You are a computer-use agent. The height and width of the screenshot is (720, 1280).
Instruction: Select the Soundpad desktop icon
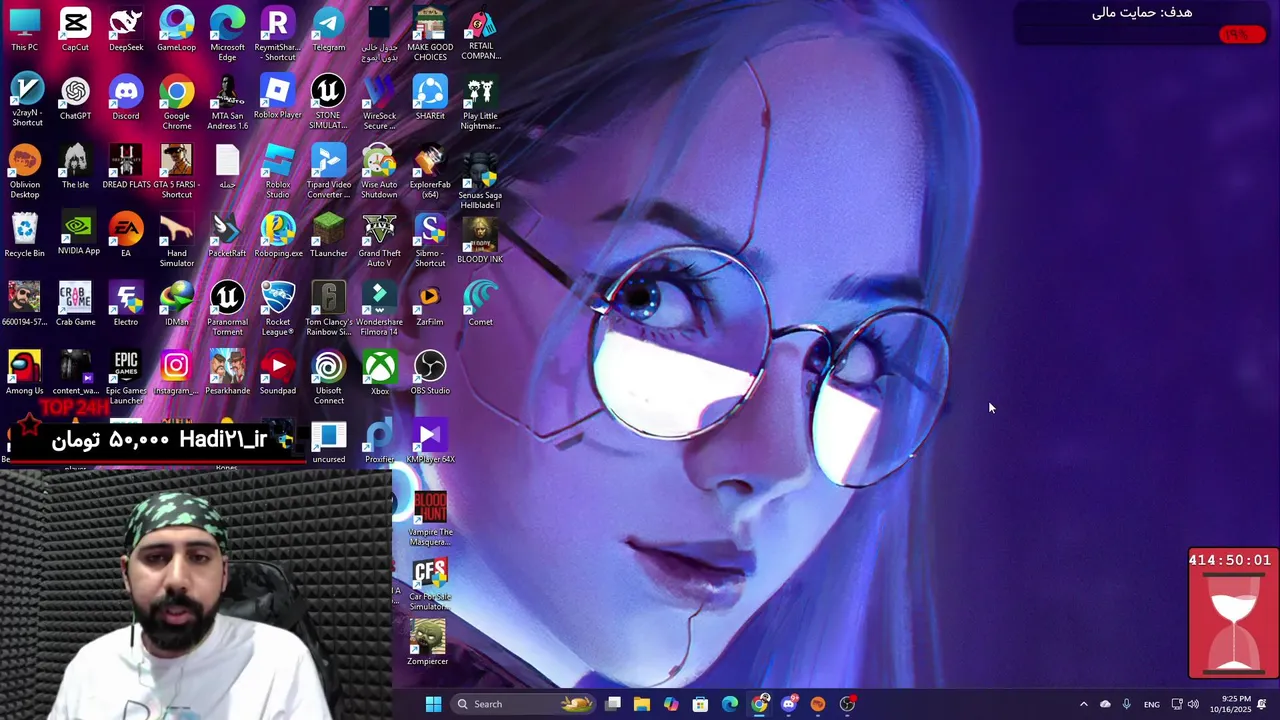278,372
